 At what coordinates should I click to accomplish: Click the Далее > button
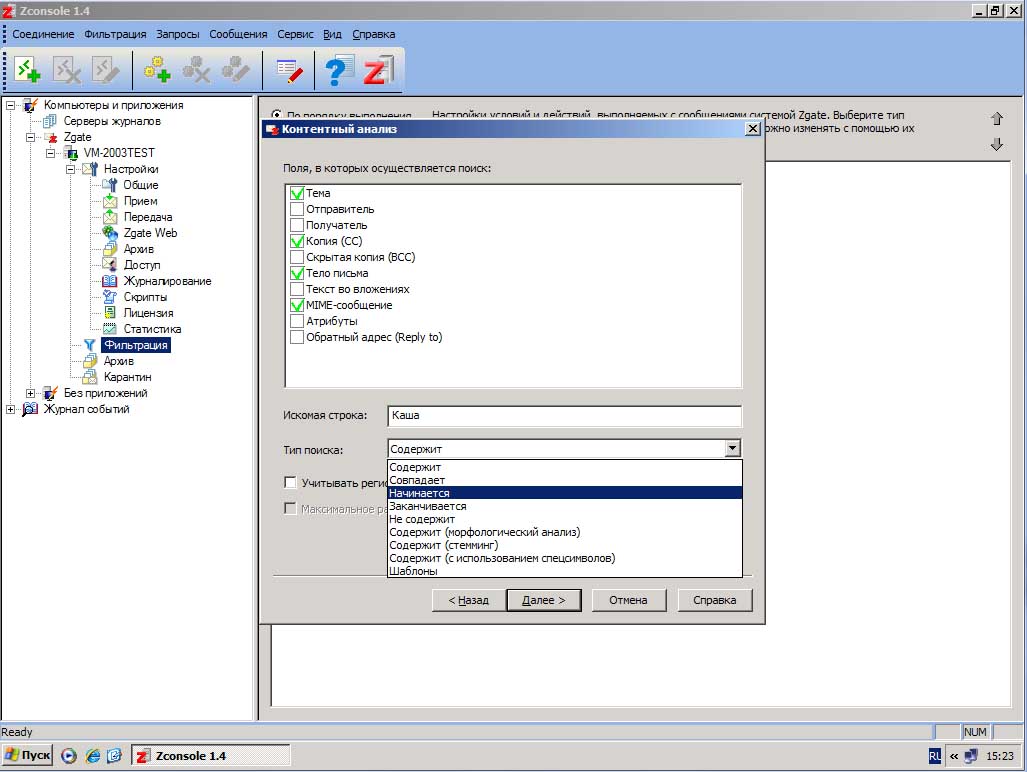tap(544, 600)
